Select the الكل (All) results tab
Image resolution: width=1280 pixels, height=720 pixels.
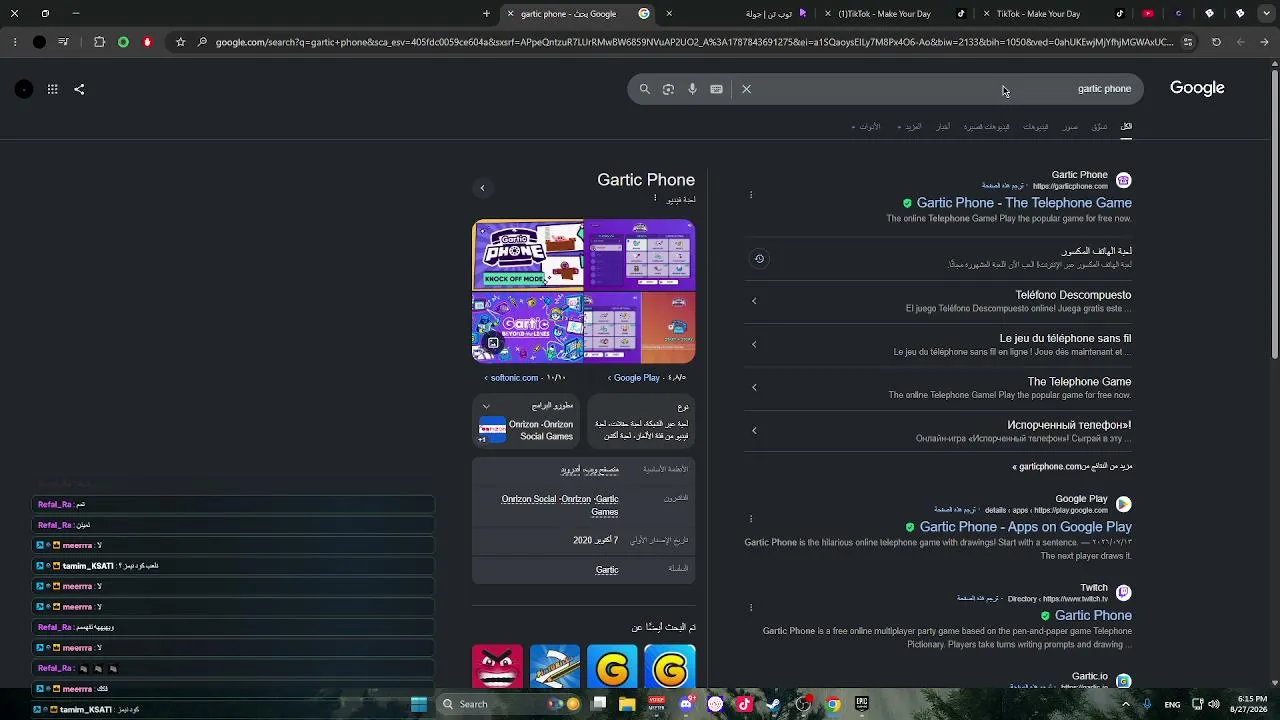1126,127
